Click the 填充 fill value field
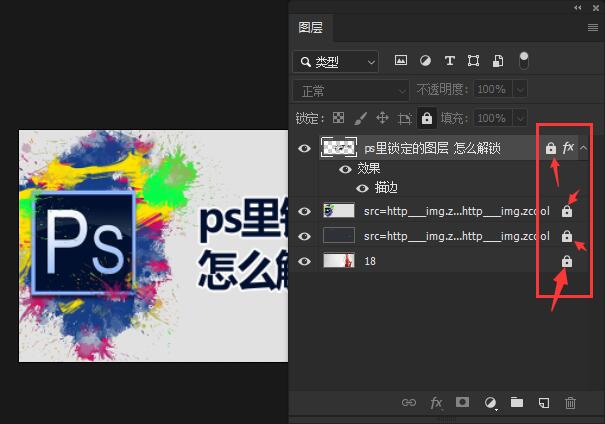This screenshot has width=605, height=424. [493, 118]
